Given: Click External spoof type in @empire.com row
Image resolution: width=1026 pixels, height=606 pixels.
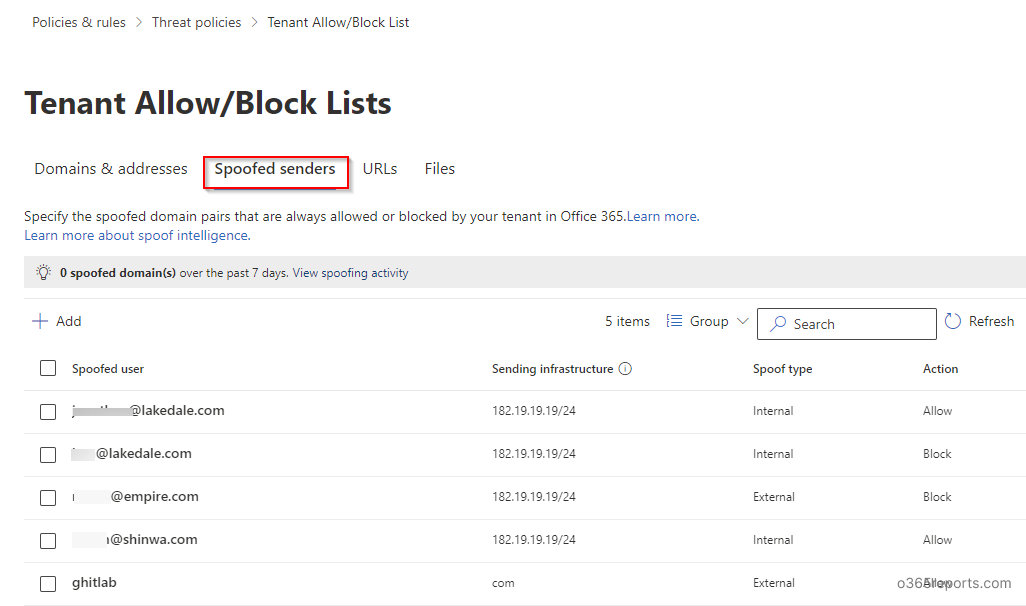Looking at the screenshot, I should click(x=773, y=497).
